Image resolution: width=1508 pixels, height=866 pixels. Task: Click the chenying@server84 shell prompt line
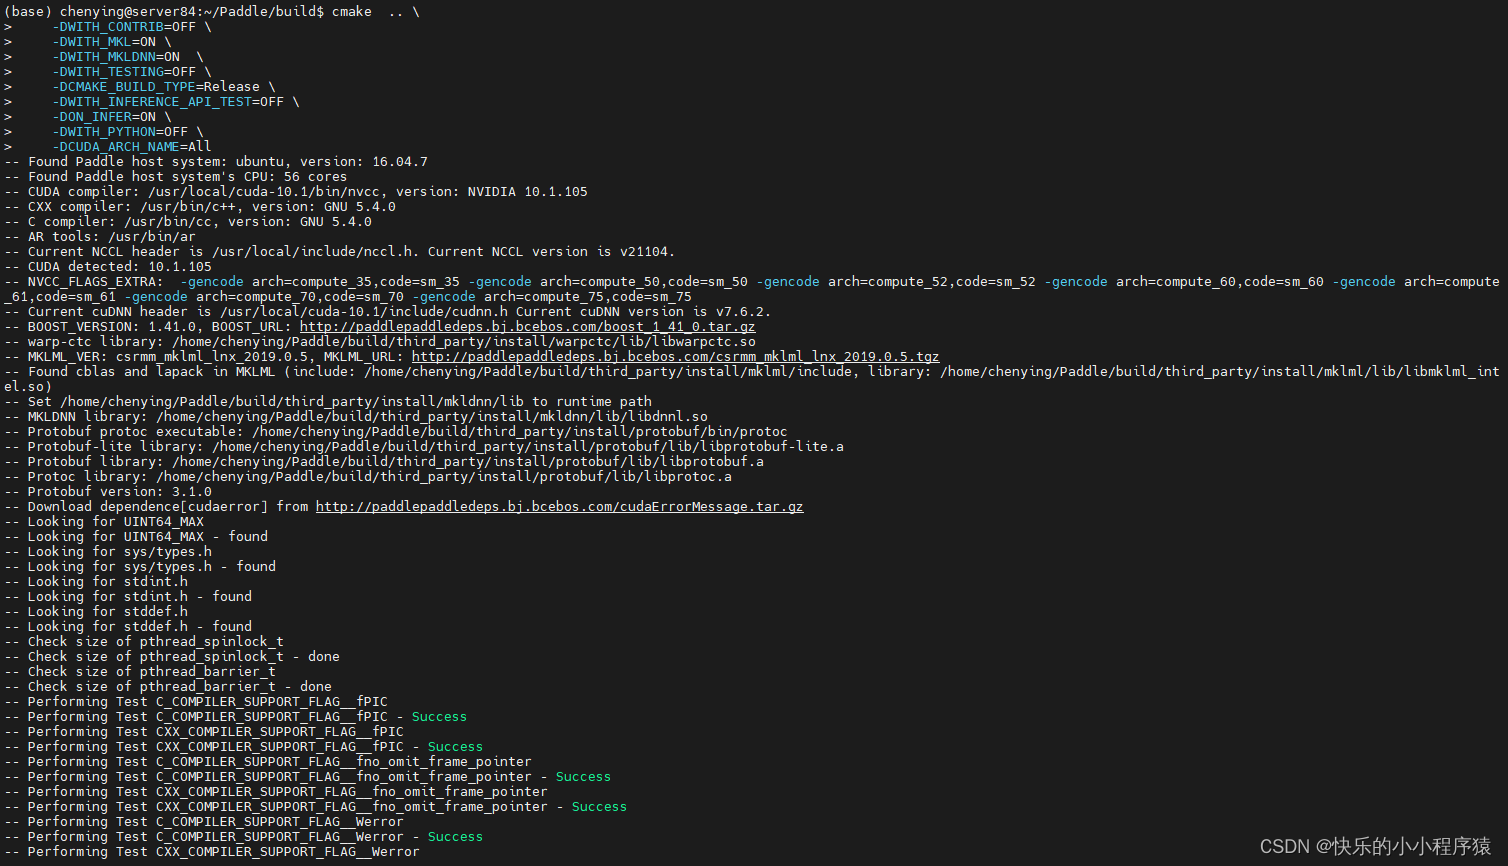tap(212, 12)
